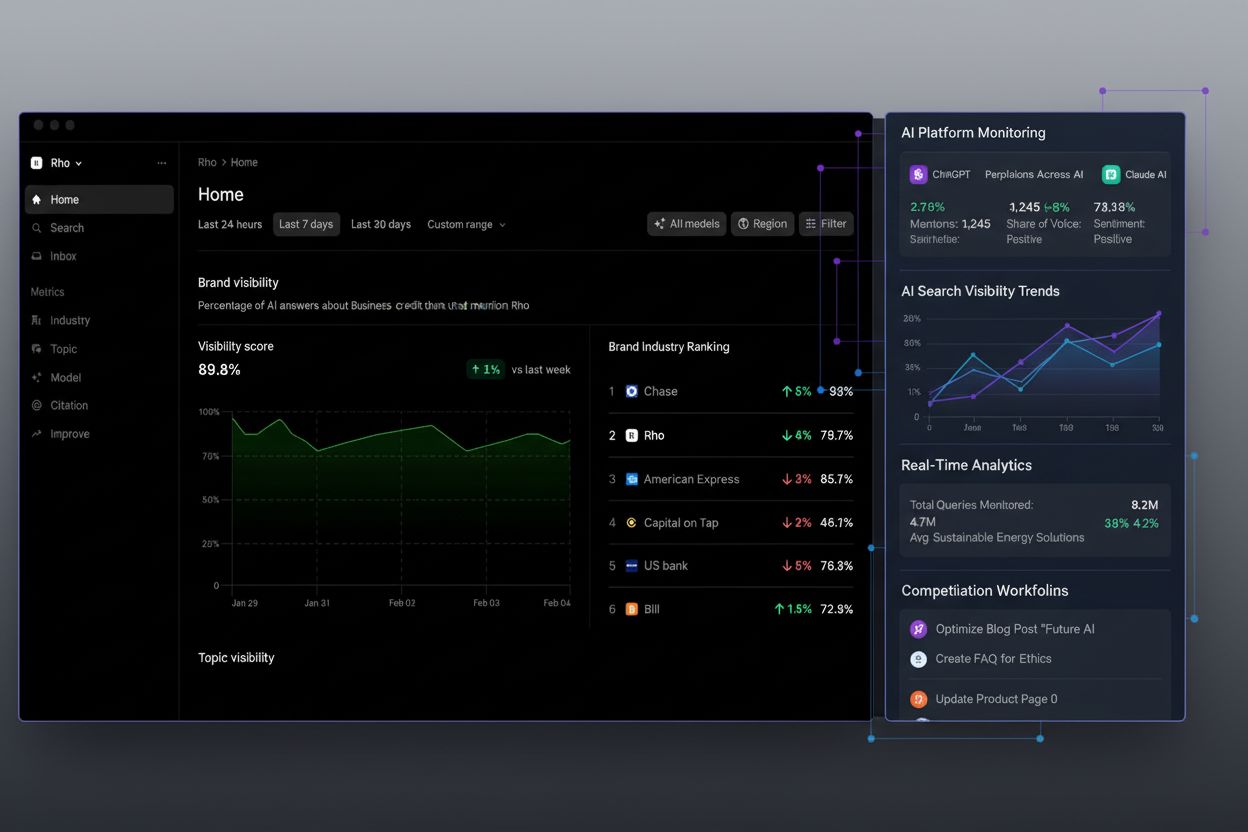Click the ChatGPT platform icon
This screenshot has height=832, width=1248.
[x=918, y=174]
